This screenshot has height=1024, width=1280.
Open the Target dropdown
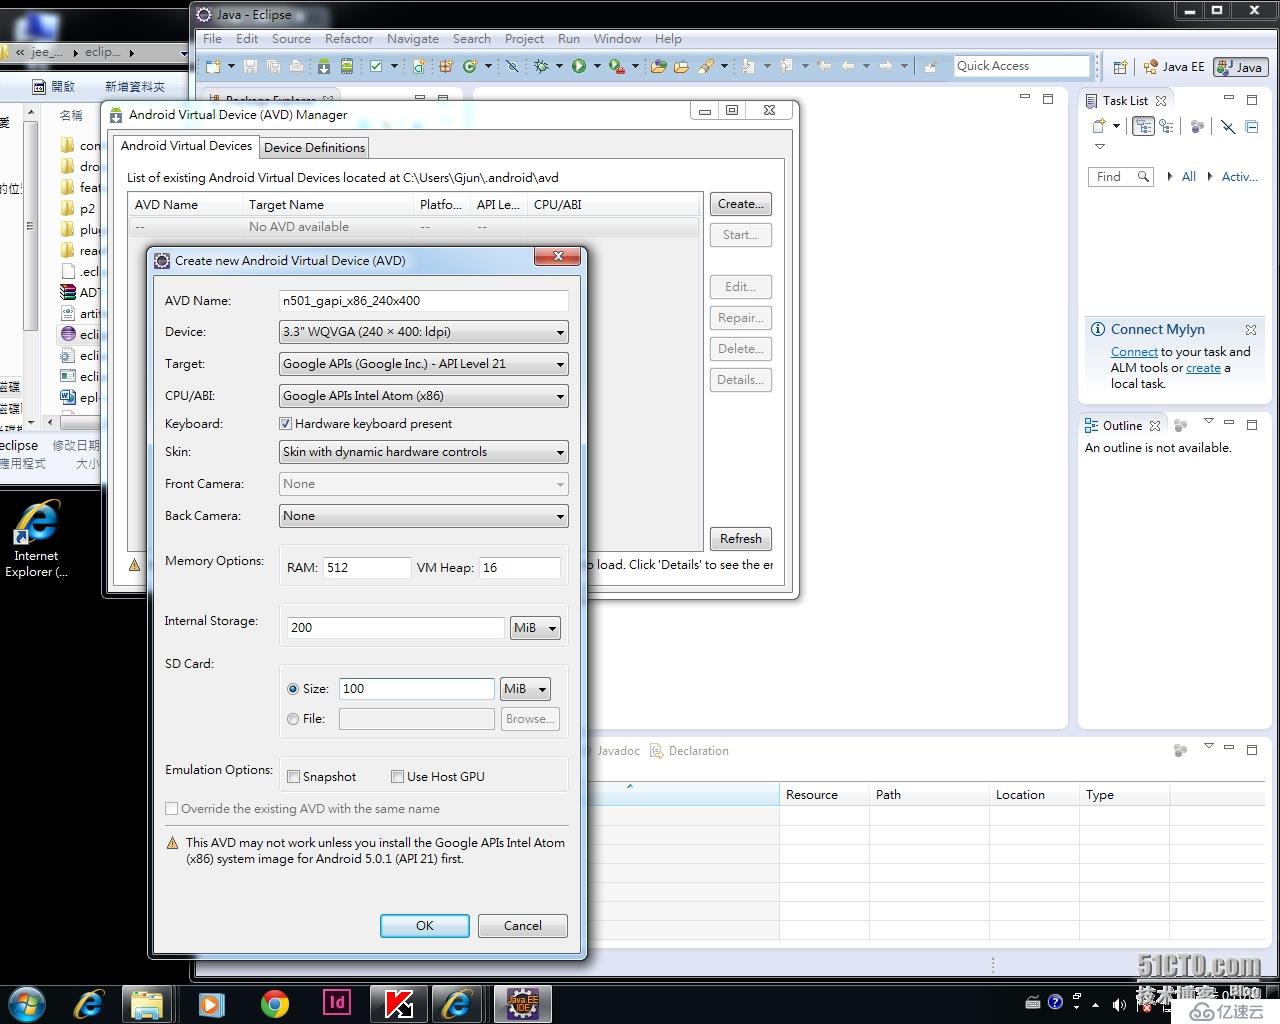point(424,364)
